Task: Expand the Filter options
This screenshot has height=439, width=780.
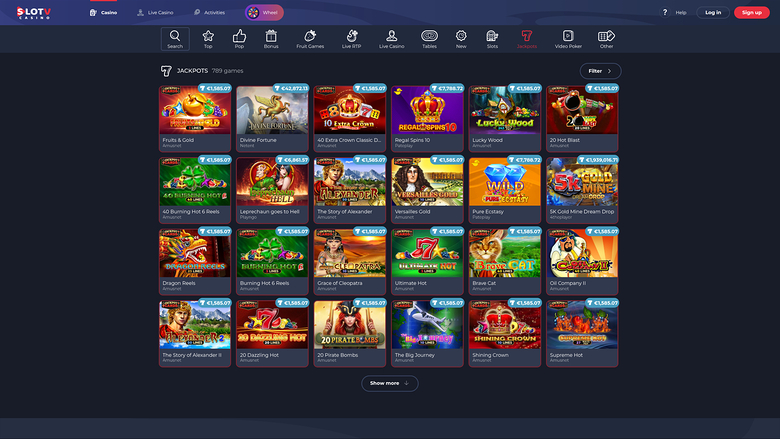Action: coord(600,71)
